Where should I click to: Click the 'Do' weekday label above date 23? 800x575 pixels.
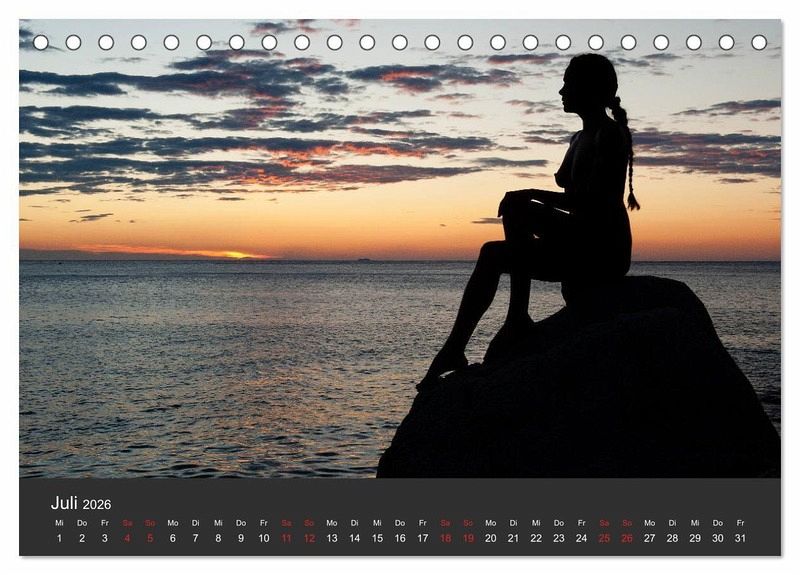point(559,523)
